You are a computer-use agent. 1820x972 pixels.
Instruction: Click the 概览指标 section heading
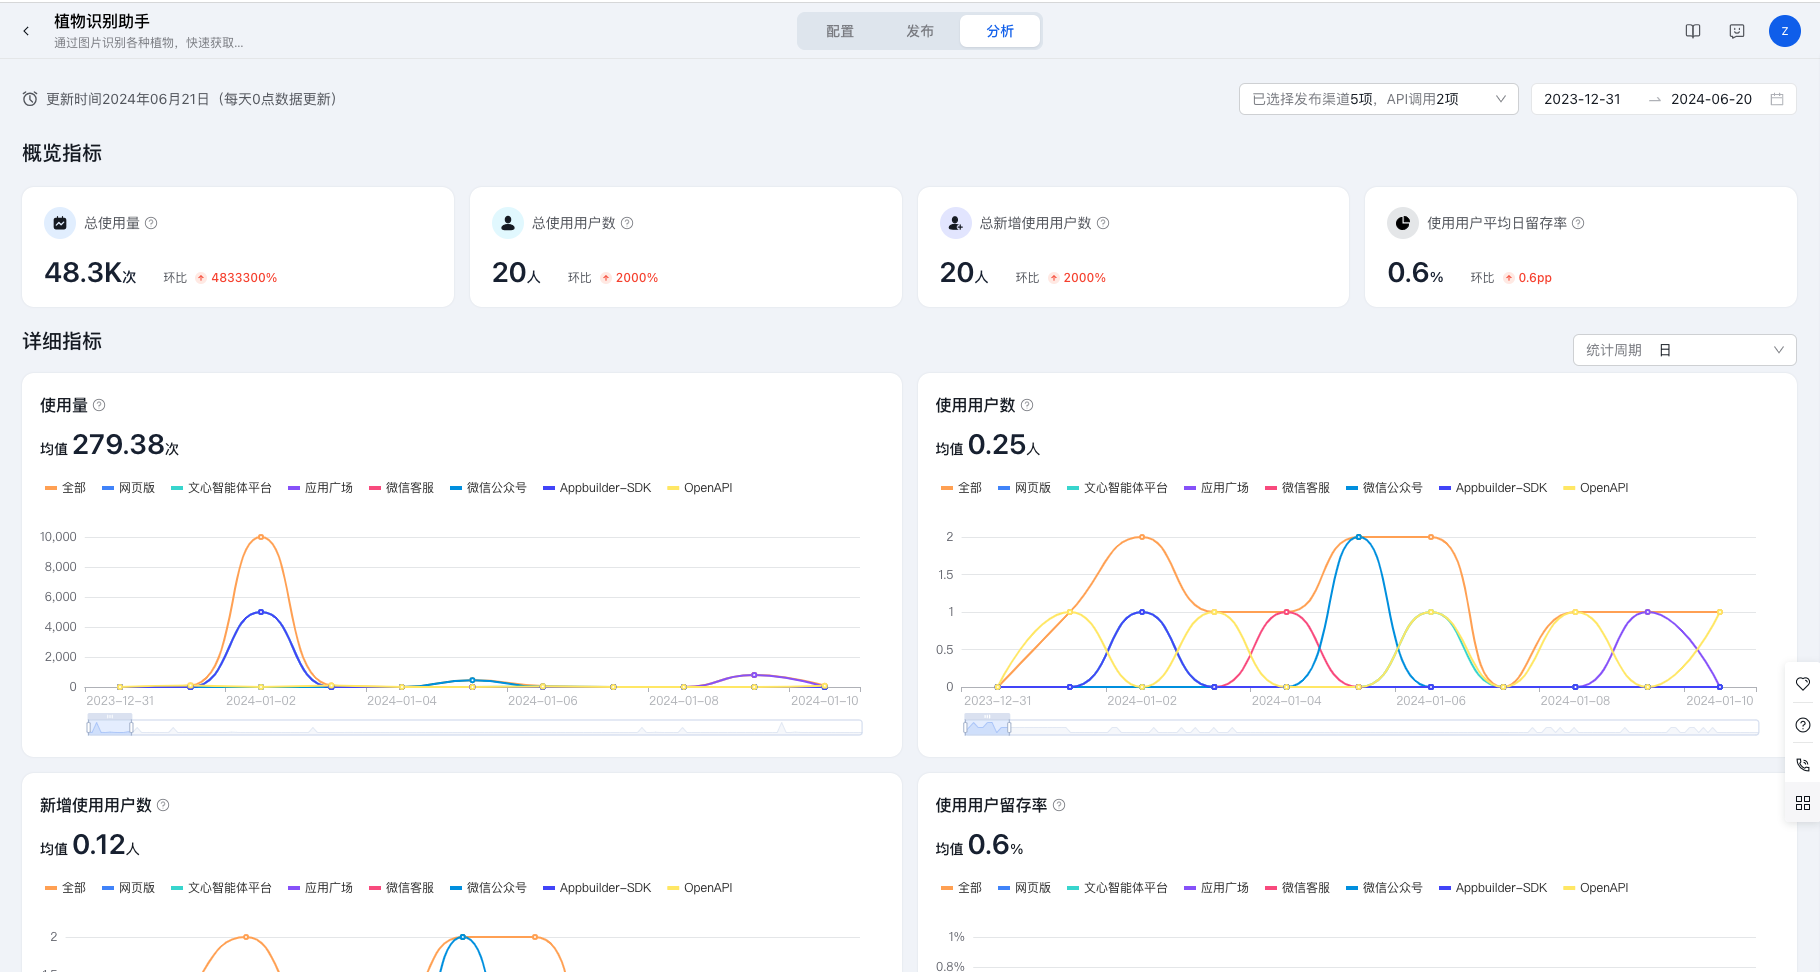(x=62, y=153)
